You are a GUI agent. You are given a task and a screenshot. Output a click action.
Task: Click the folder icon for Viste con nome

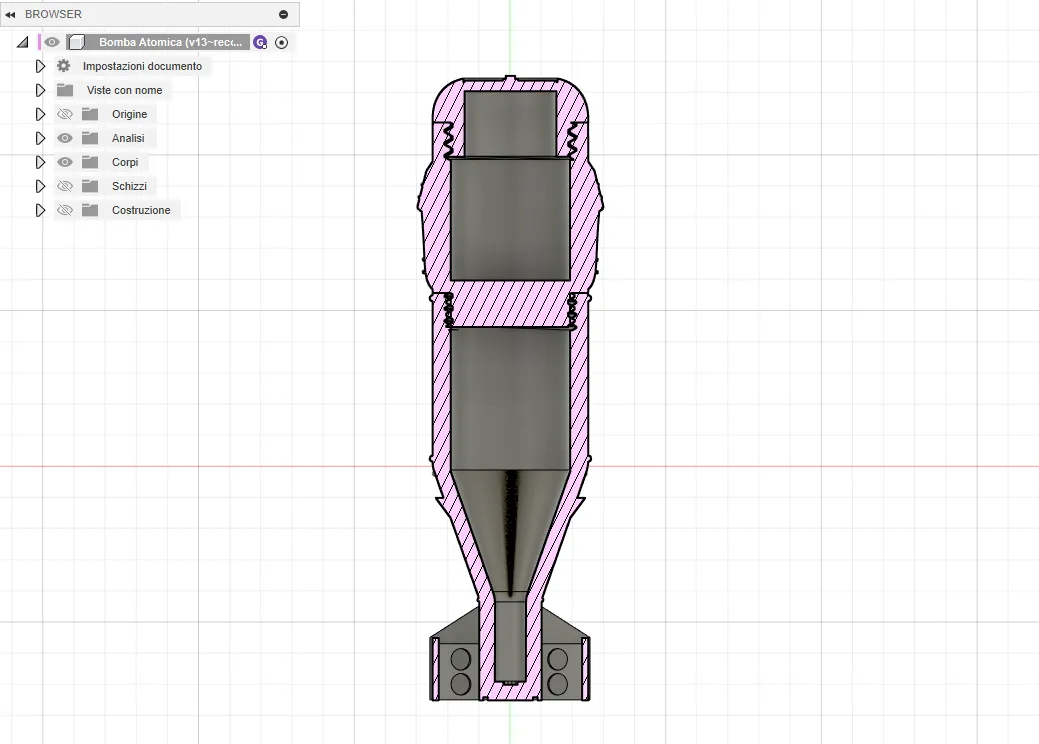coord(65,89)
